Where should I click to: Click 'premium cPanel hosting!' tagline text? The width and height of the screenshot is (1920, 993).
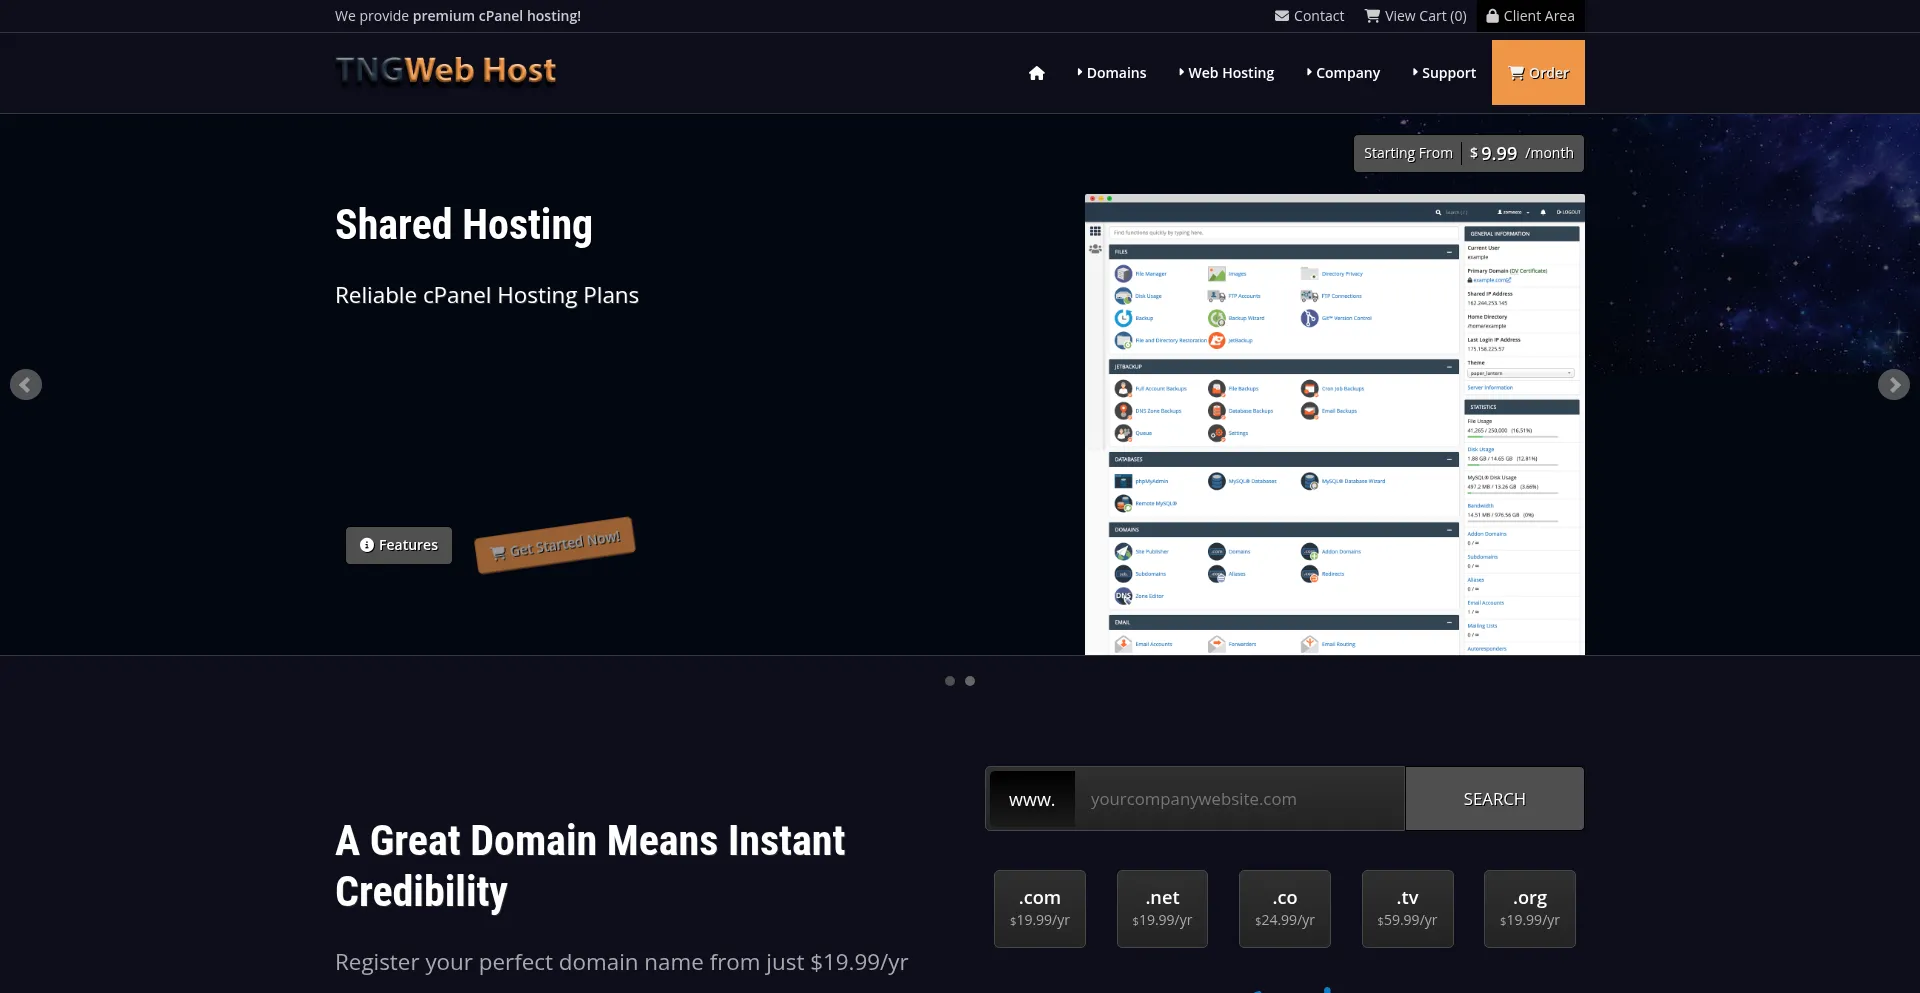pos(497,16)
